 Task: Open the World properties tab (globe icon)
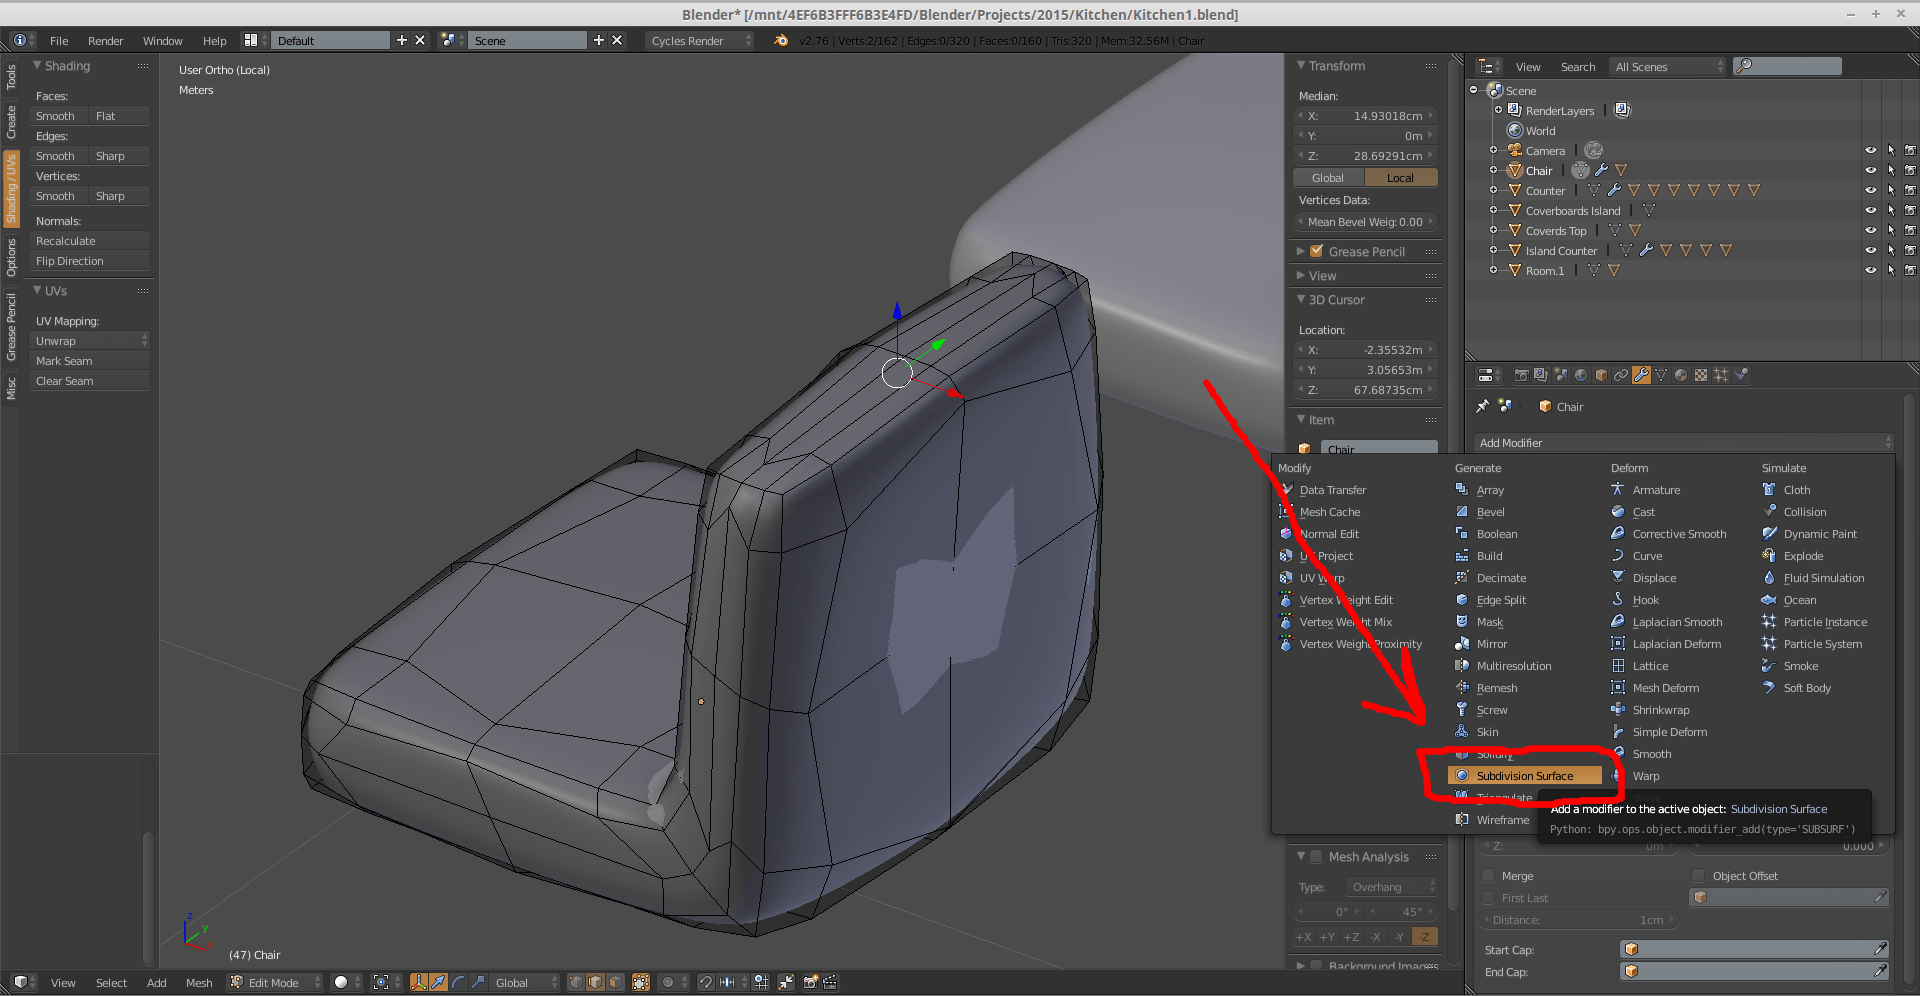[x=1580, y=374]
